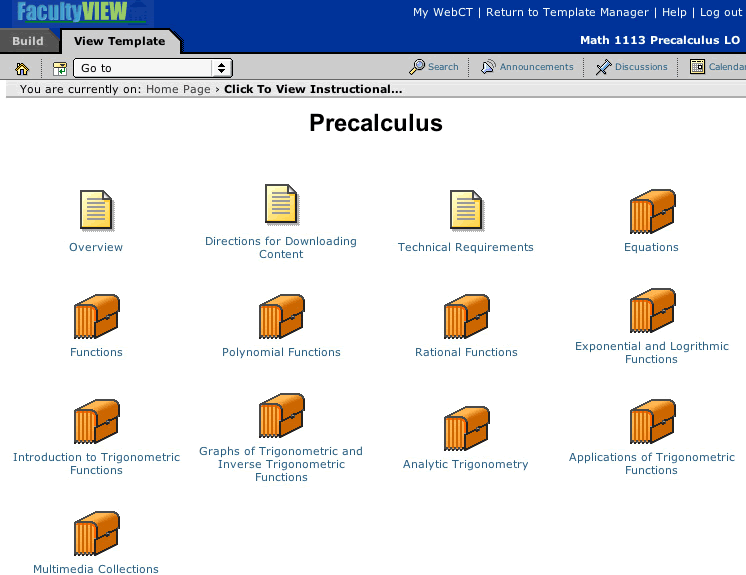Open the Go to dropdown menu
Screen dimensions: 746x575
153,68
